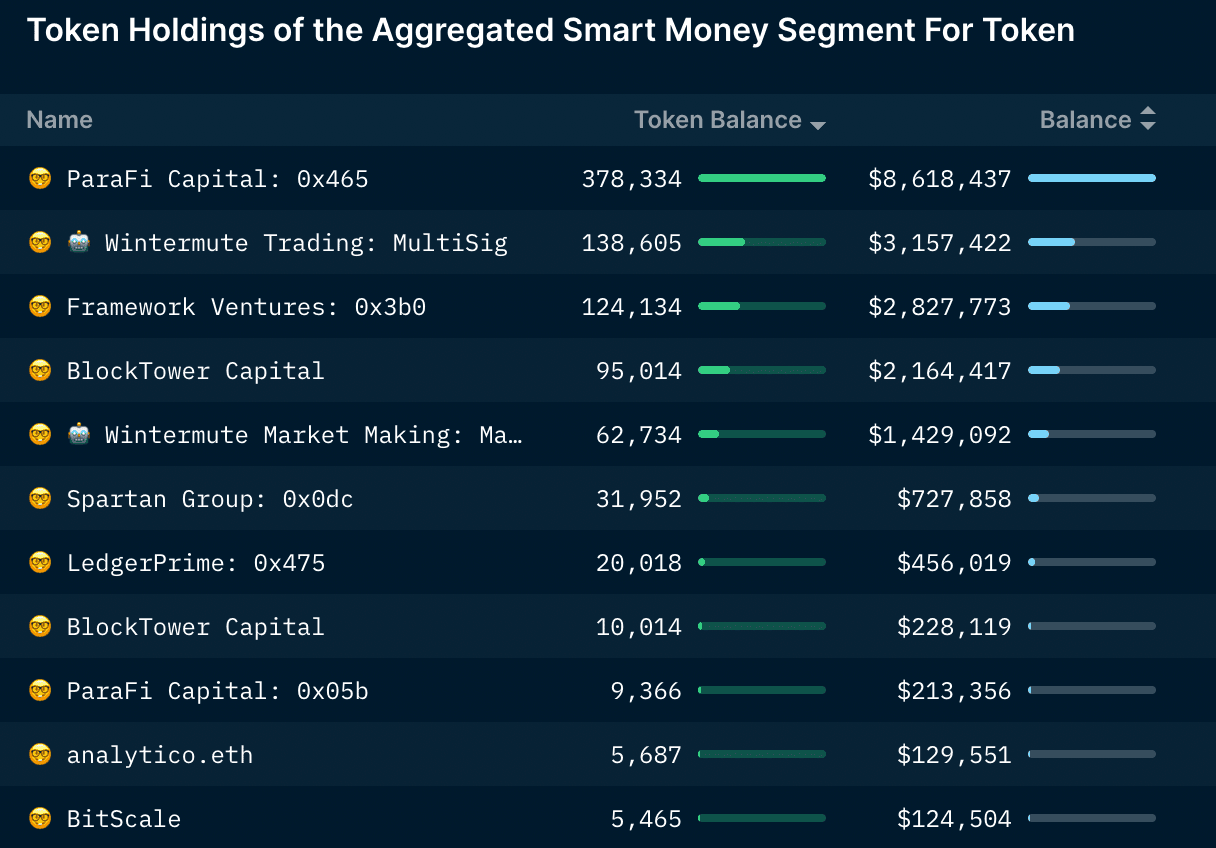
Task: Click the monkey icon beside BlockTower Capital
Action: 40,370
